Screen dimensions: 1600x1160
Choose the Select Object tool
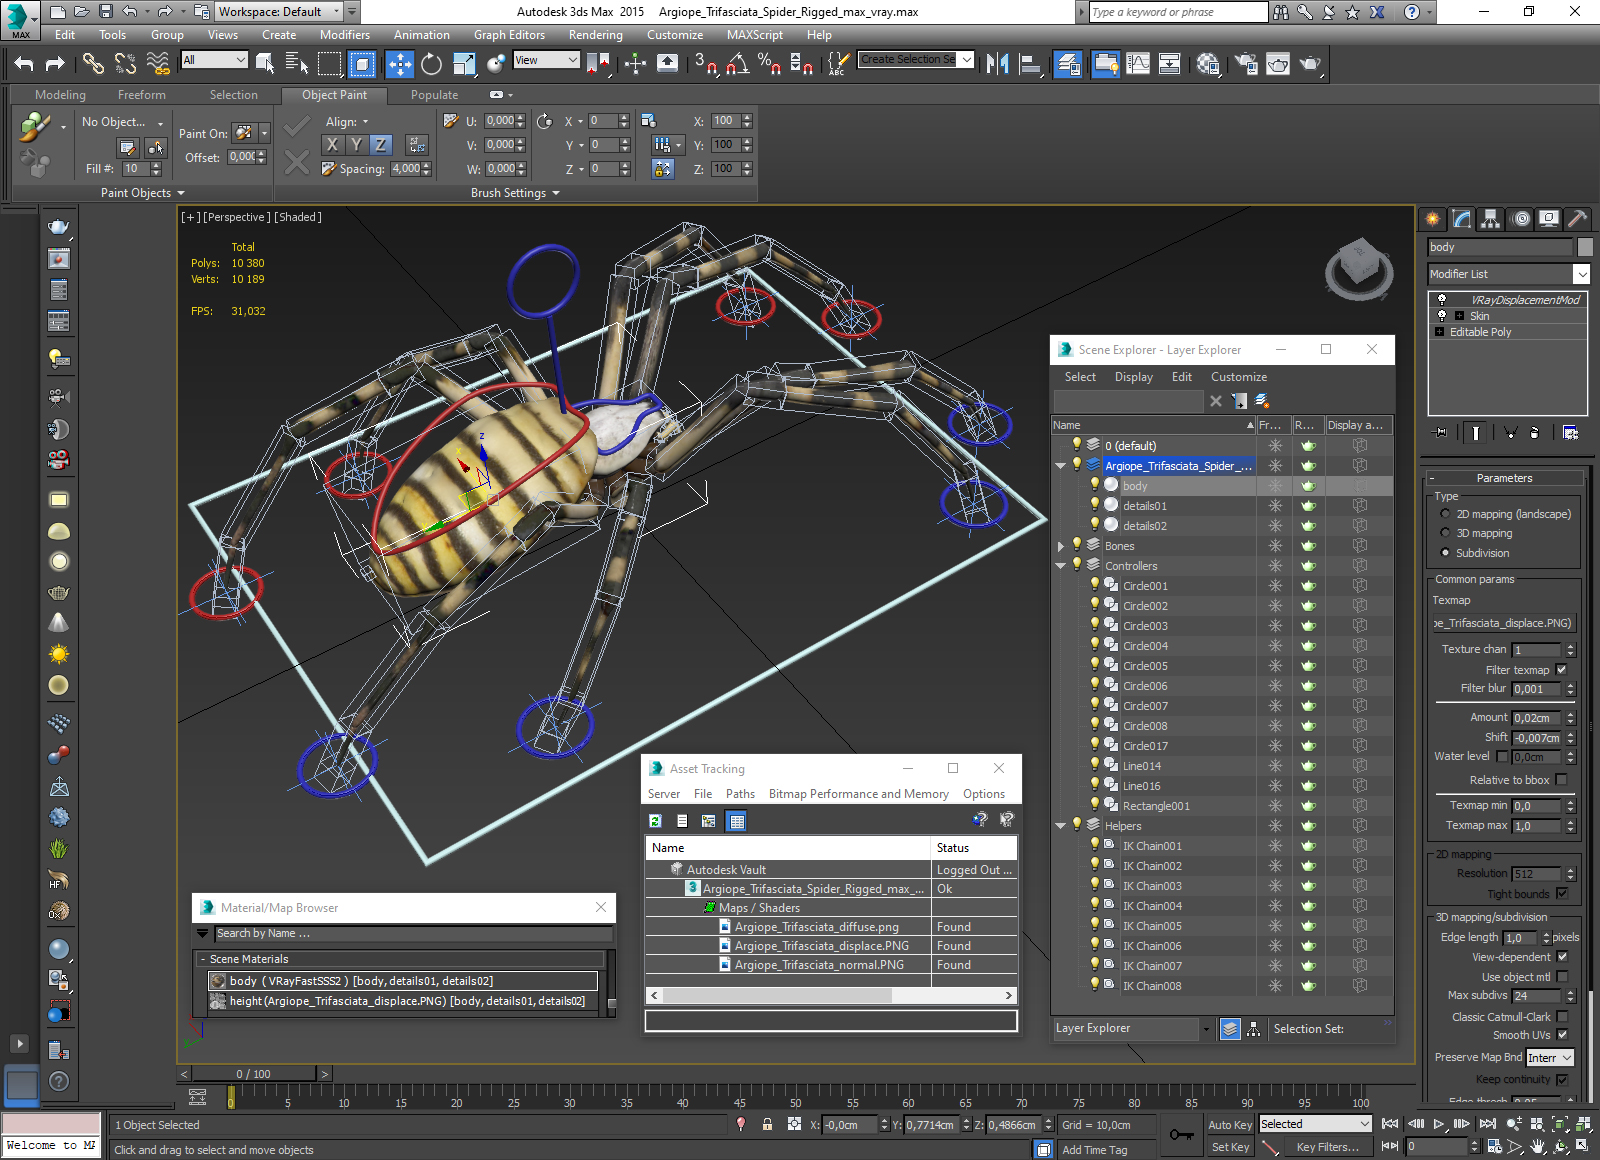(x=265, y=64)
